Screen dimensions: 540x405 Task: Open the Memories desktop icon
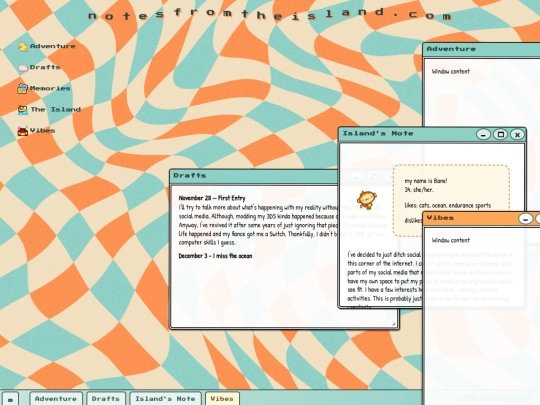tap(44, 89)
